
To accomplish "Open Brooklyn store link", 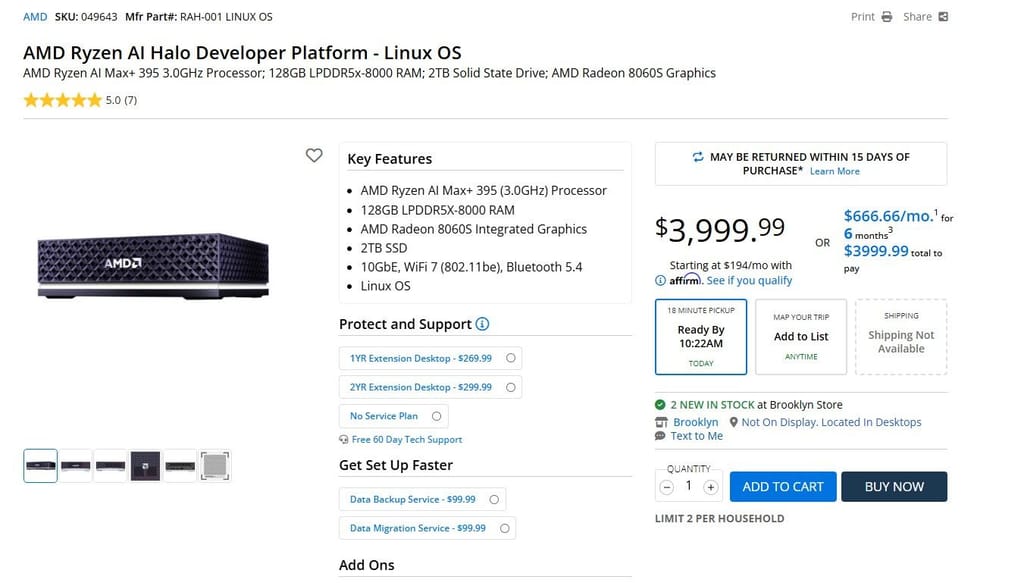I will point(696,422).
